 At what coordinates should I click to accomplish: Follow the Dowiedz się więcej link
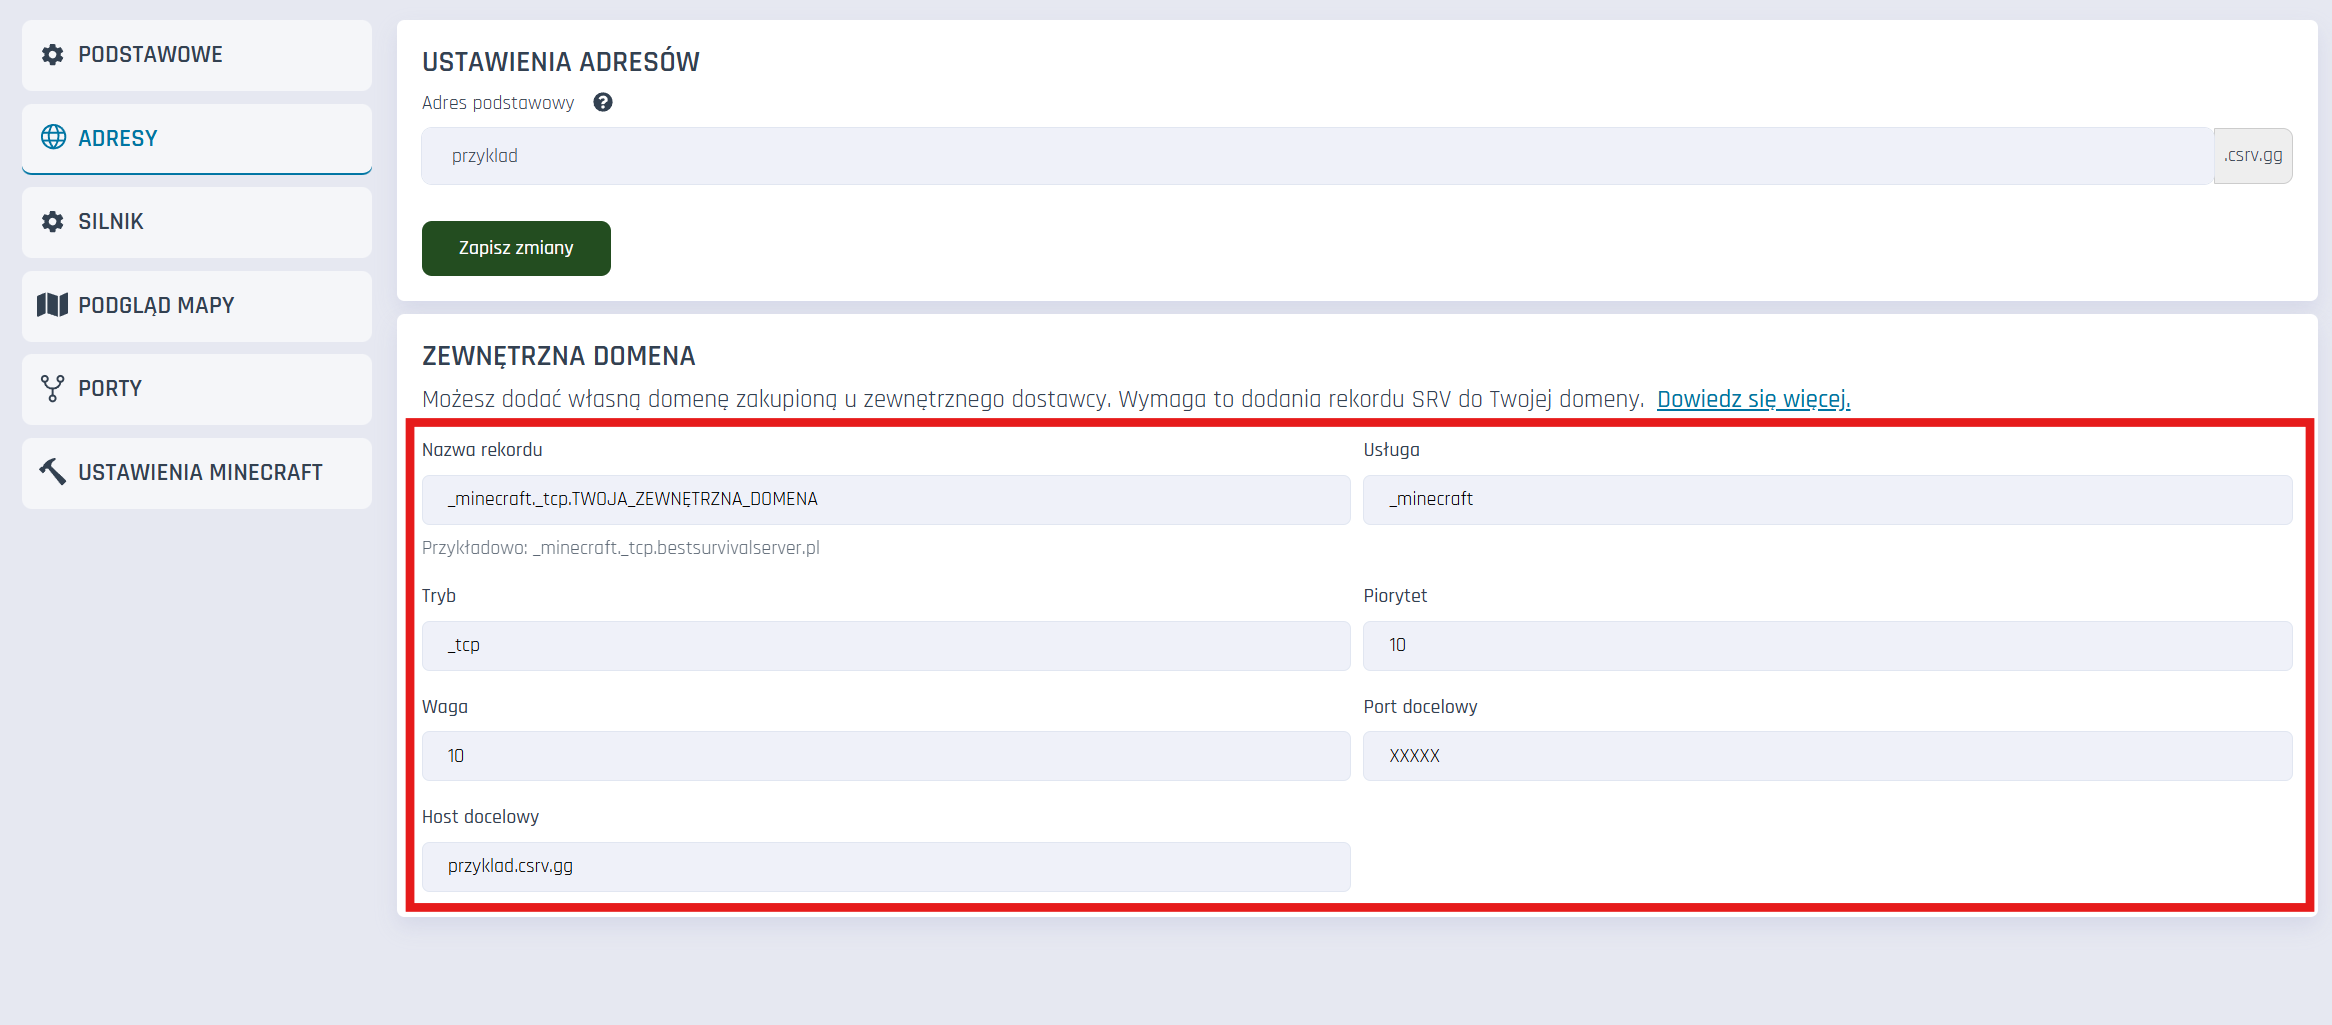(1753, 400)
